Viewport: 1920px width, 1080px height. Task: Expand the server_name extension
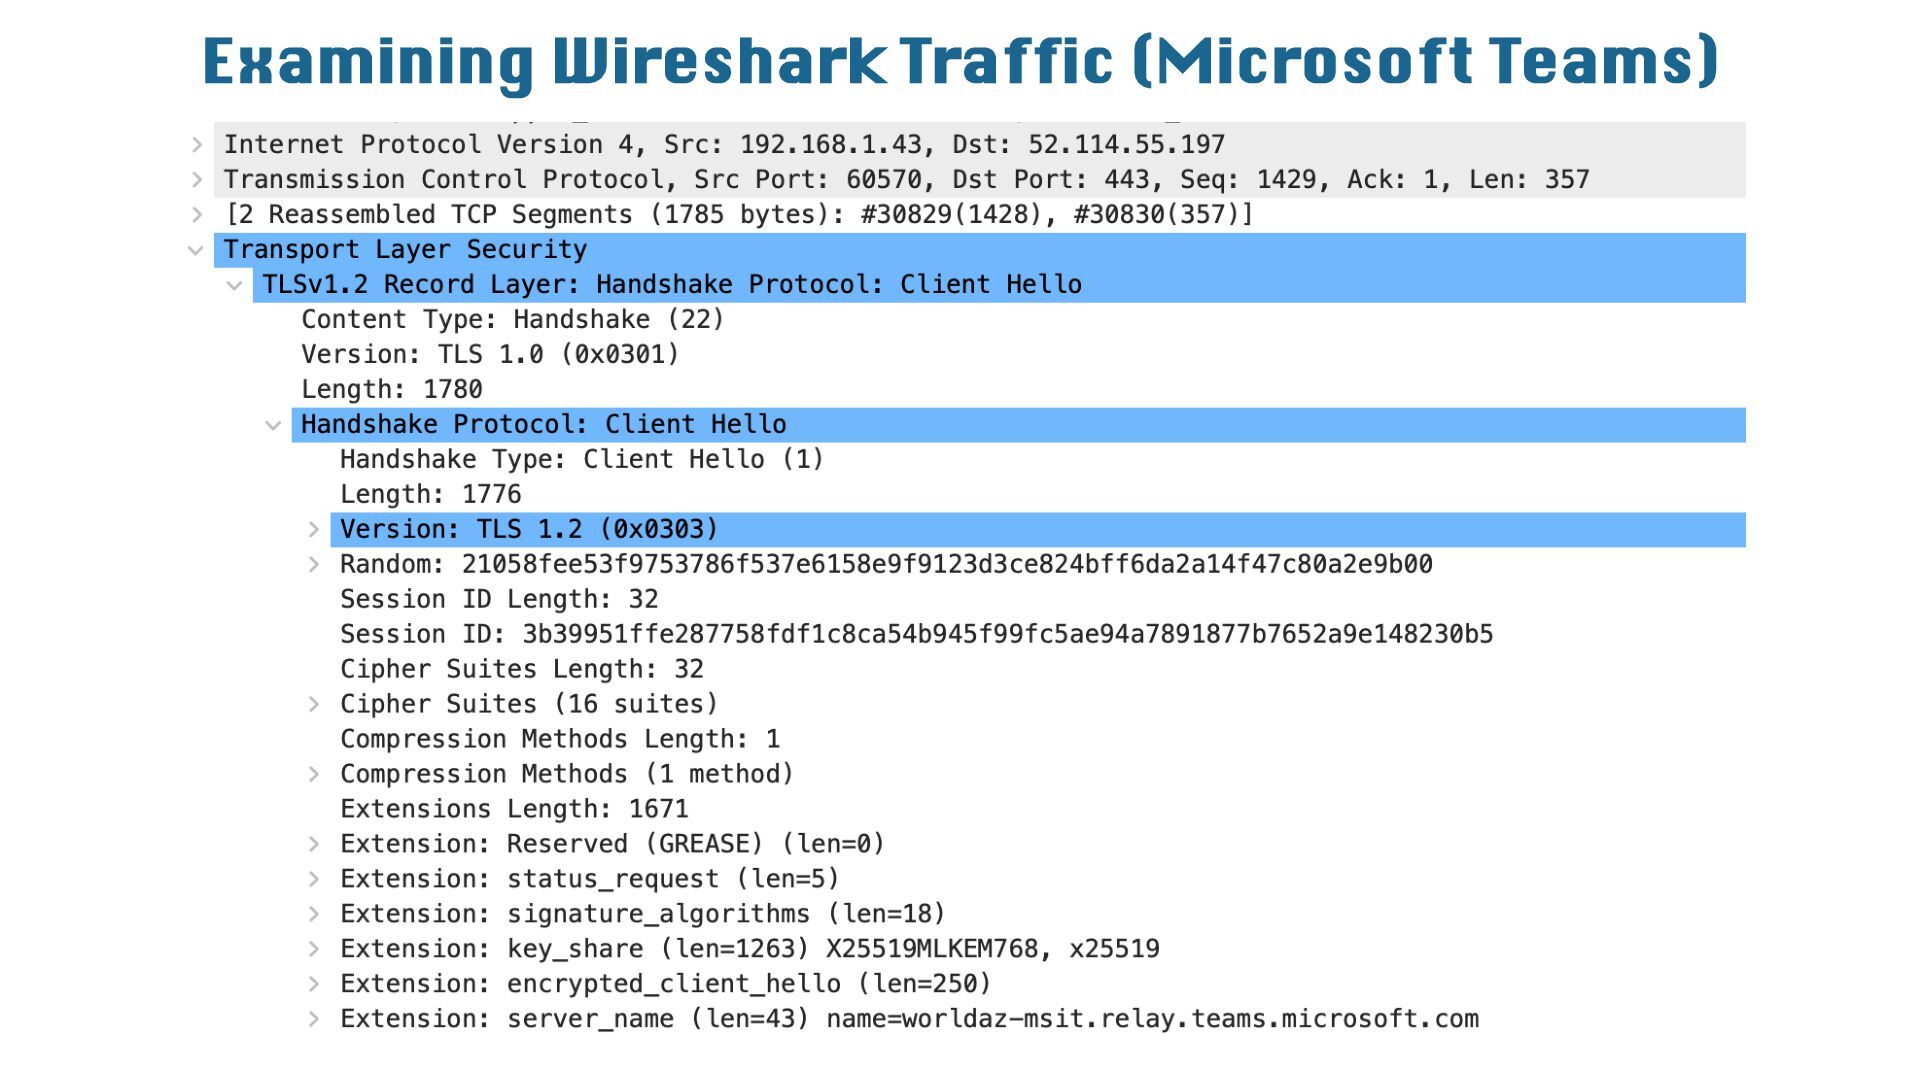tap(313, 1019)
